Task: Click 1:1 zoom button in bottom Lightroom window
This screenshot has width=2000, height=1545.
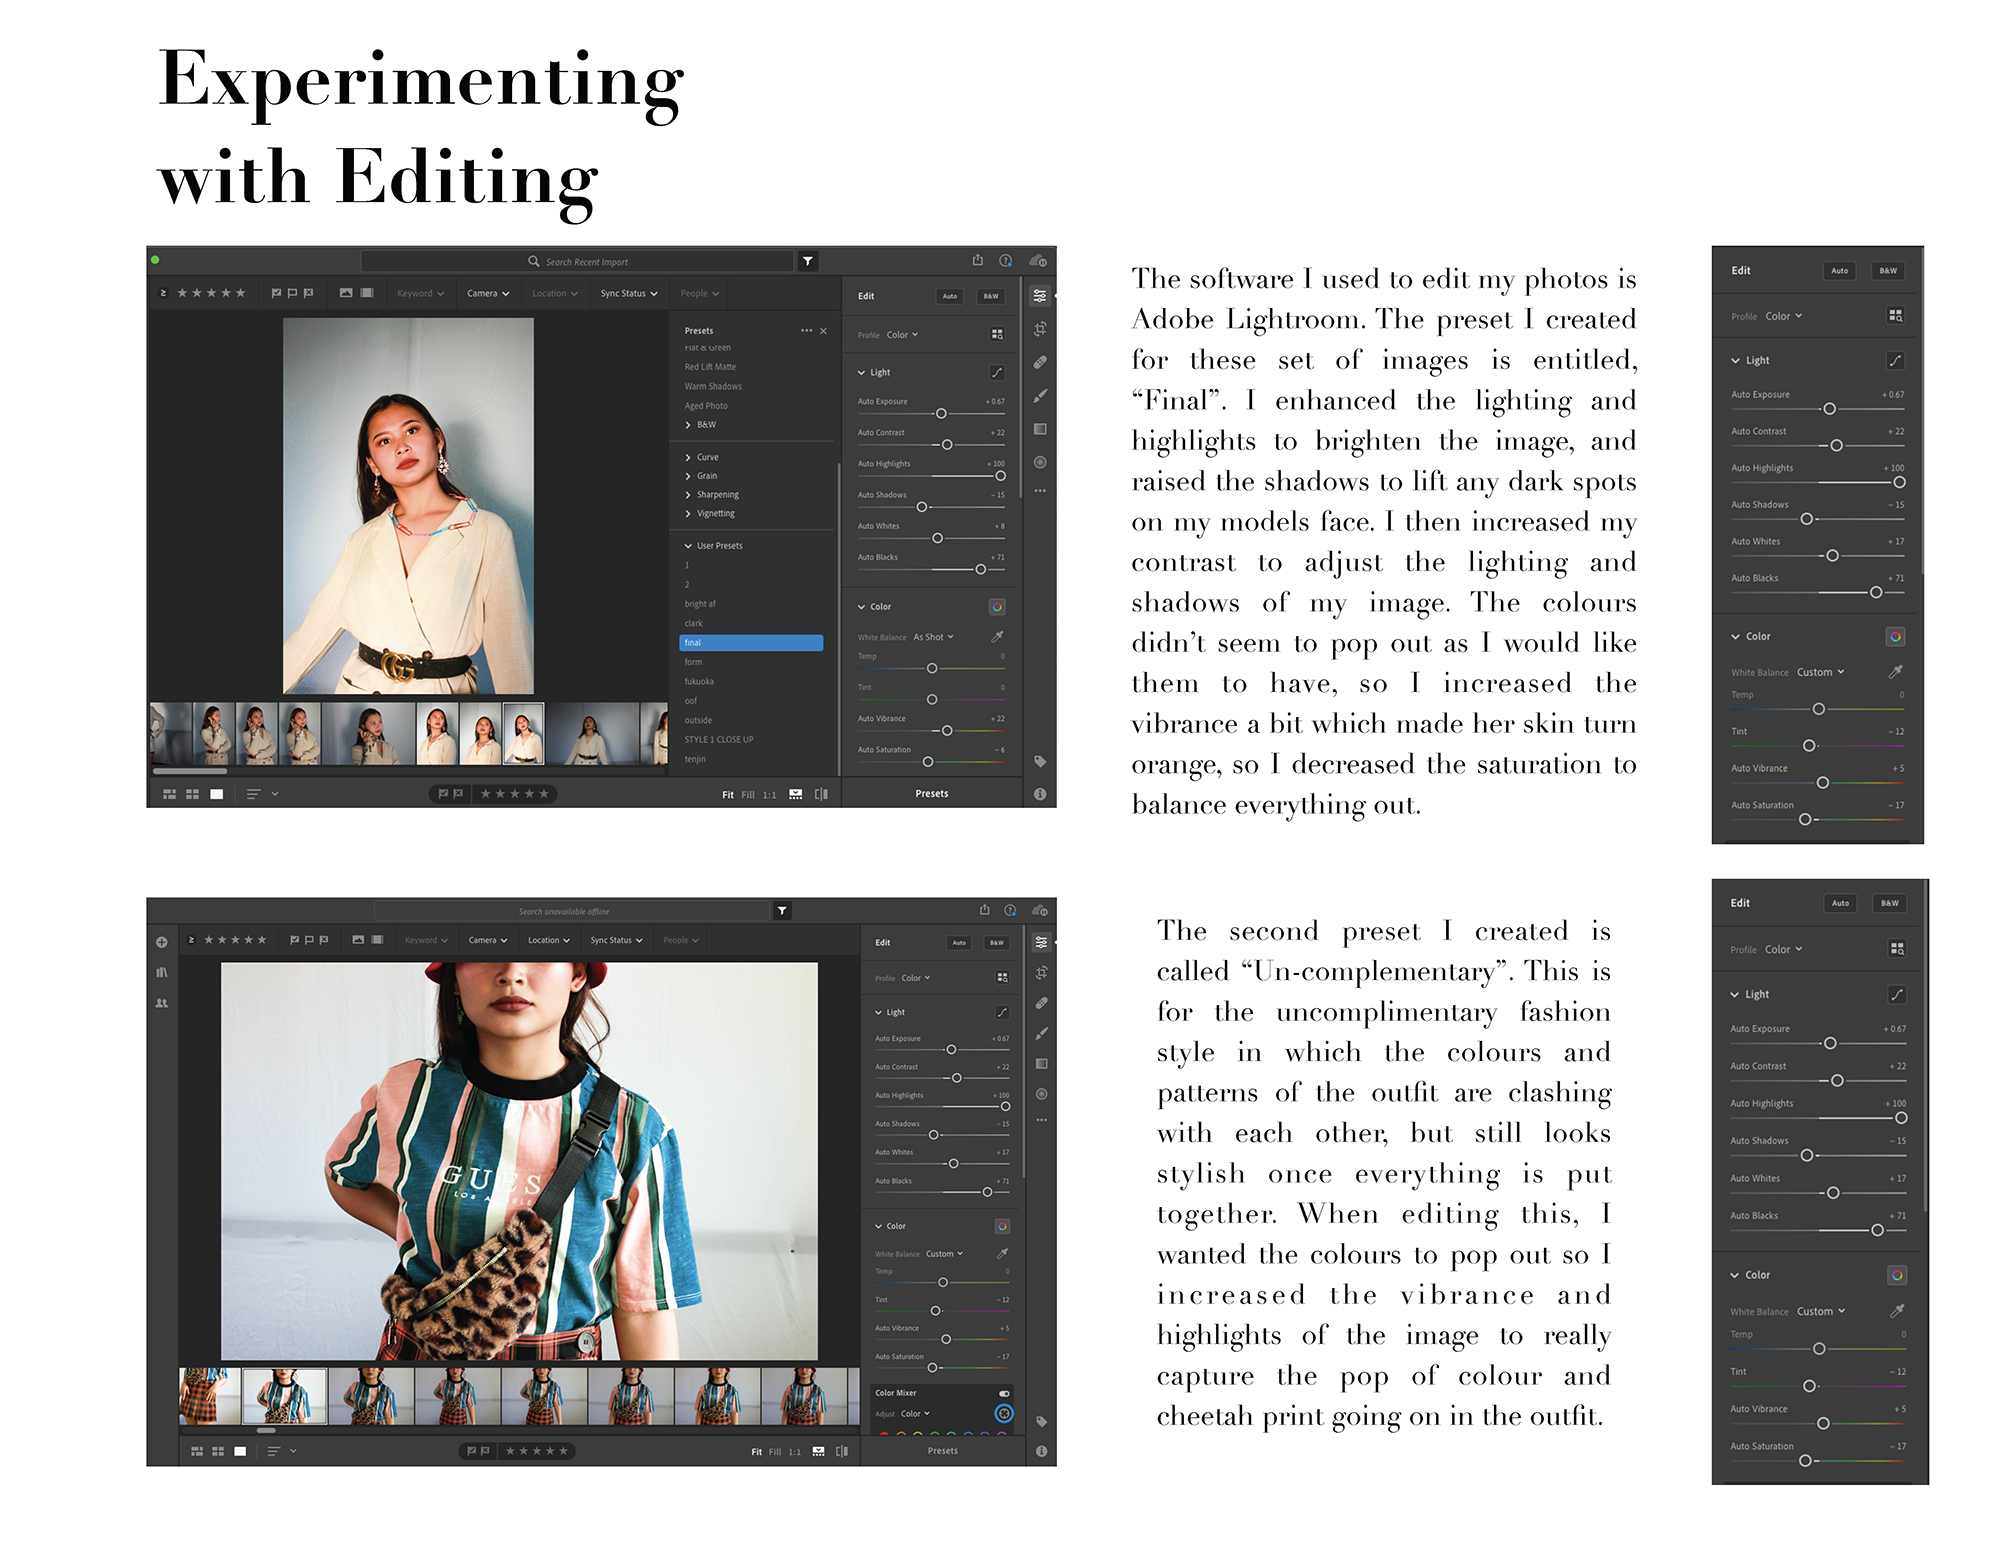Action: (794, 1452)
